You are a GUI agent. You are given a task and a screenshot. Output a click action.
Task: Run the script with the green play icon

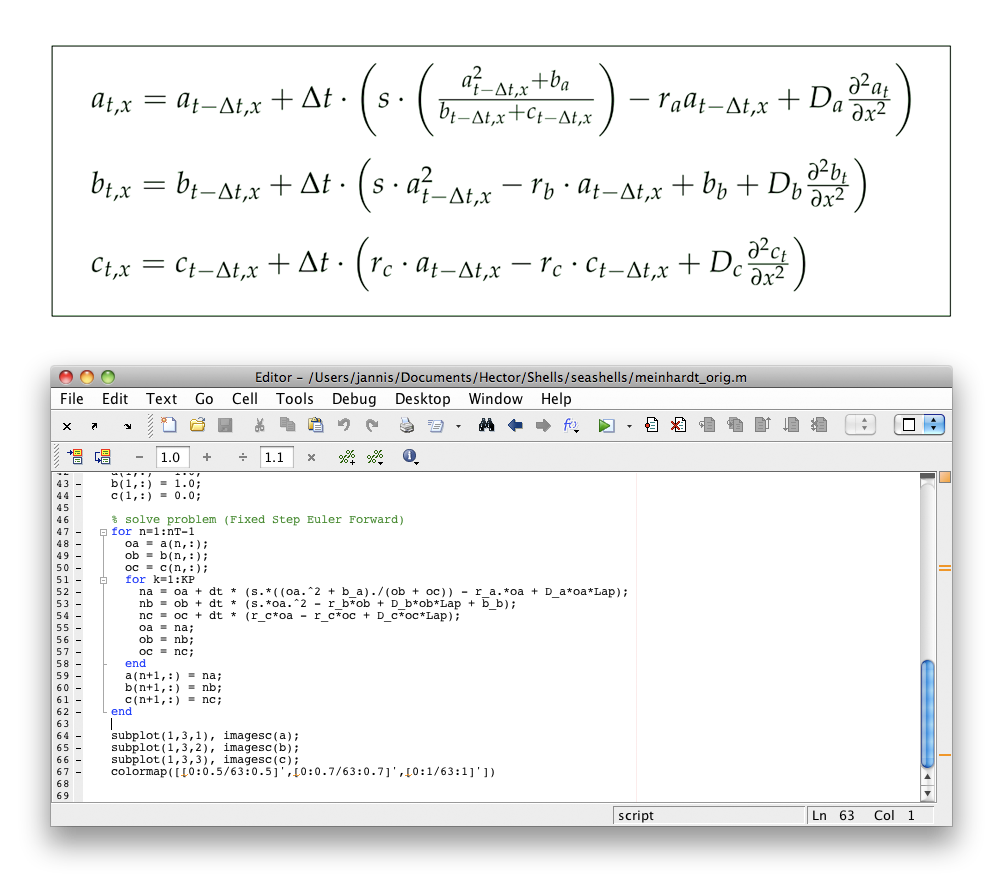tap(605, 425)
